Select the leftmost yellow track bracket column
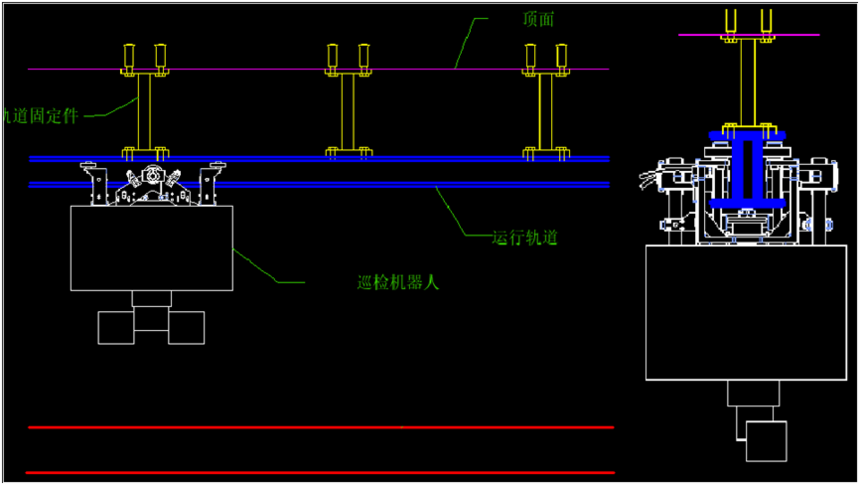 point(144,110)
